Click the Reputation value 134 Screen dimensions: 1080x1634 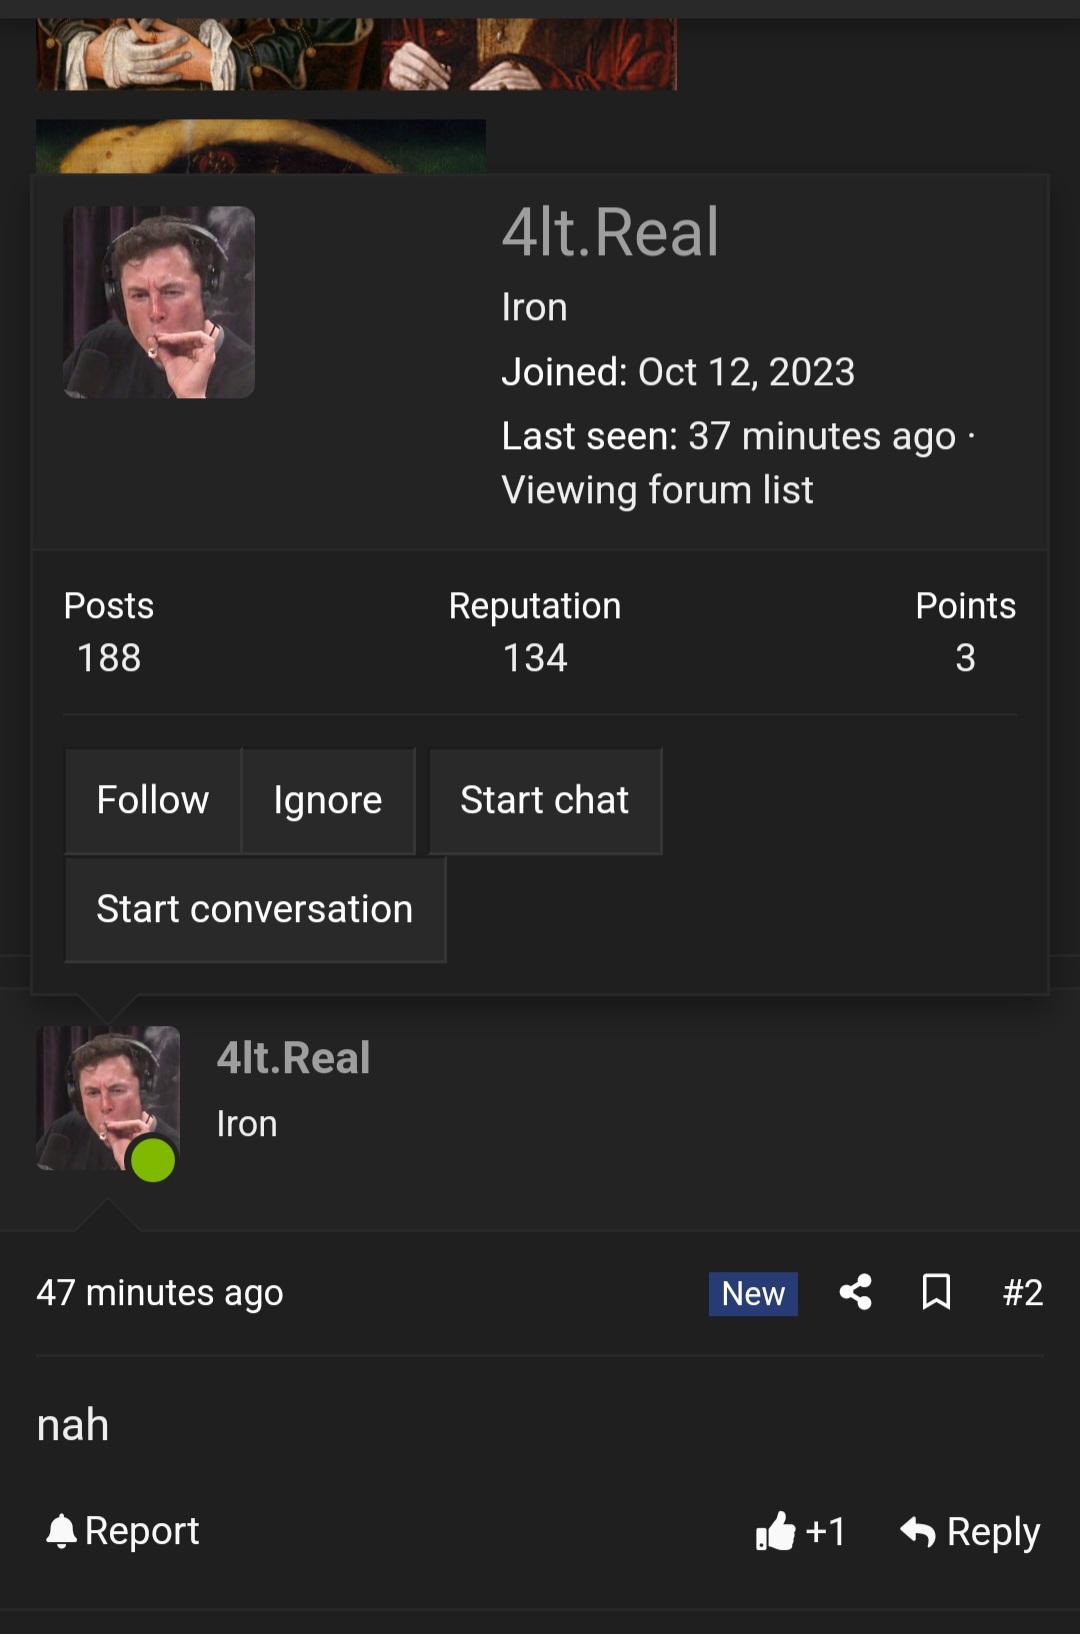[x=535, y=657]
